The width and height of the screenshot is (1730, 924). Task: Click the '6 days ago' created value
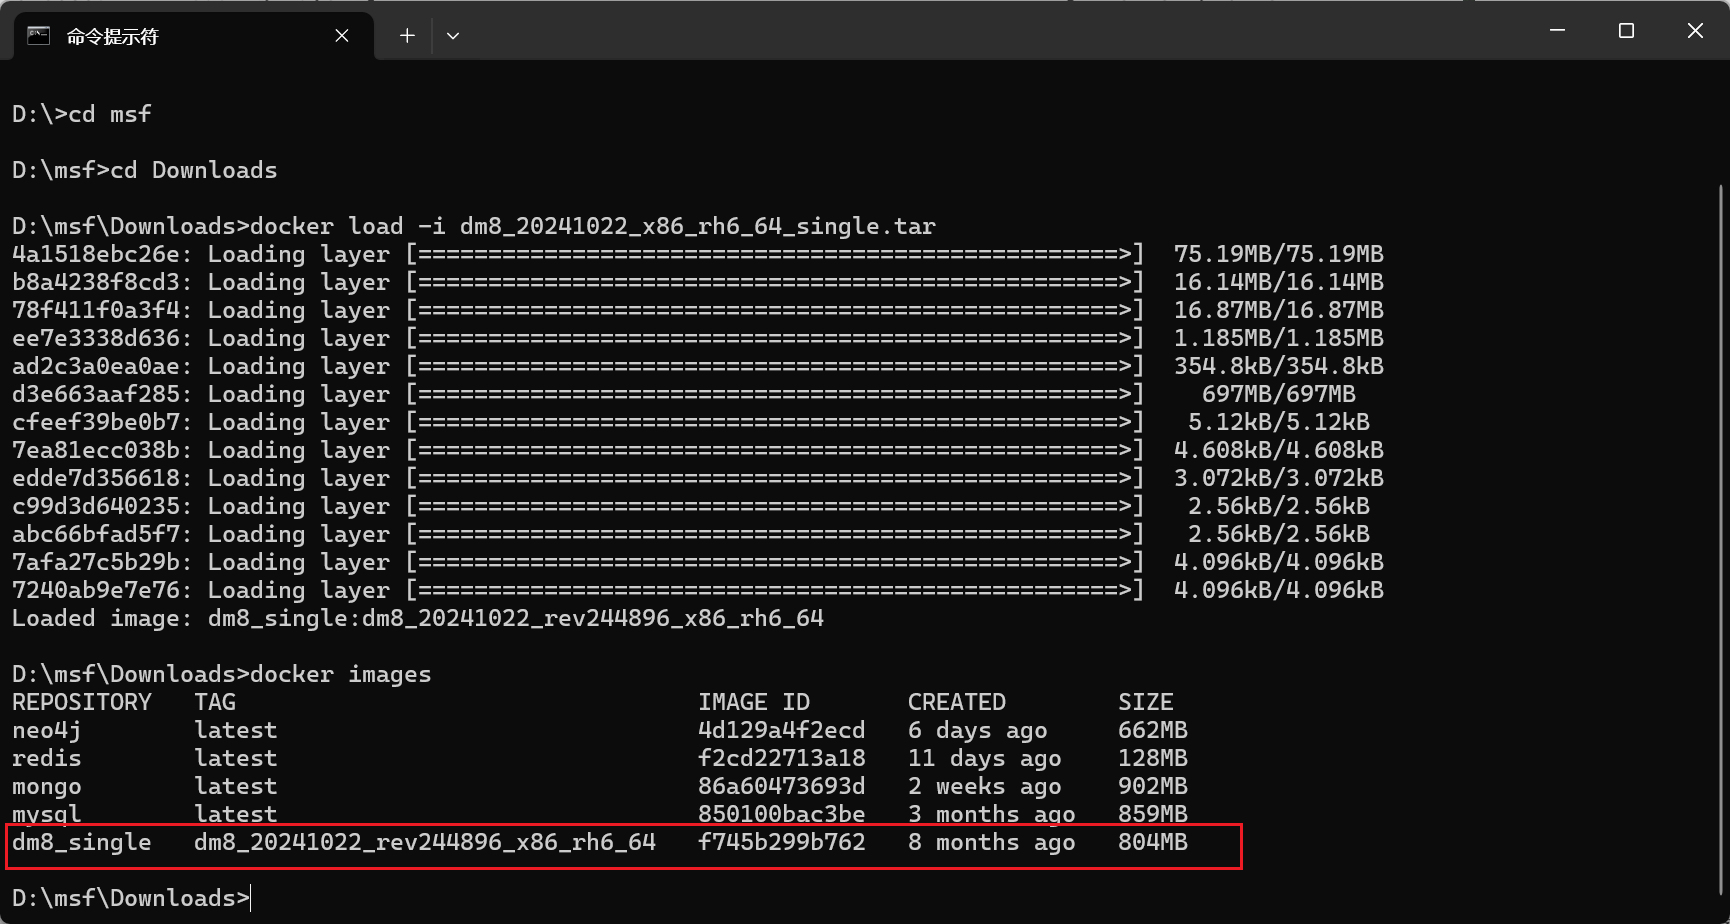tap(978, 730)
